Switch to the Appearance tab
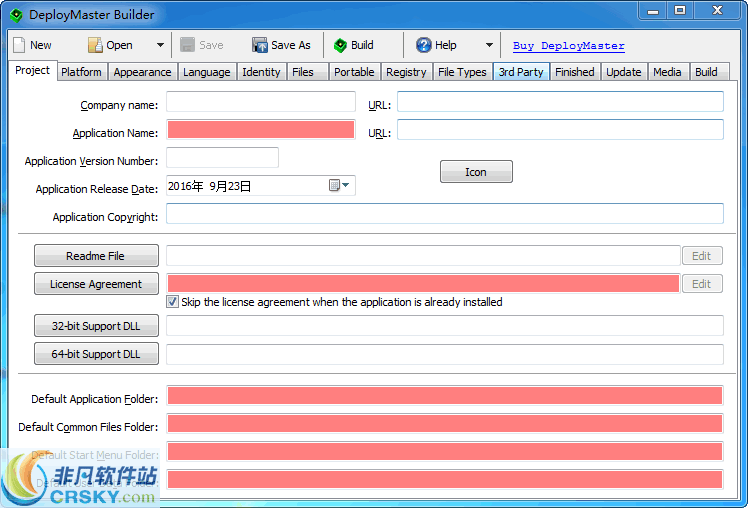Viewport: 748px width, 508px height. [x=142, y=72]
